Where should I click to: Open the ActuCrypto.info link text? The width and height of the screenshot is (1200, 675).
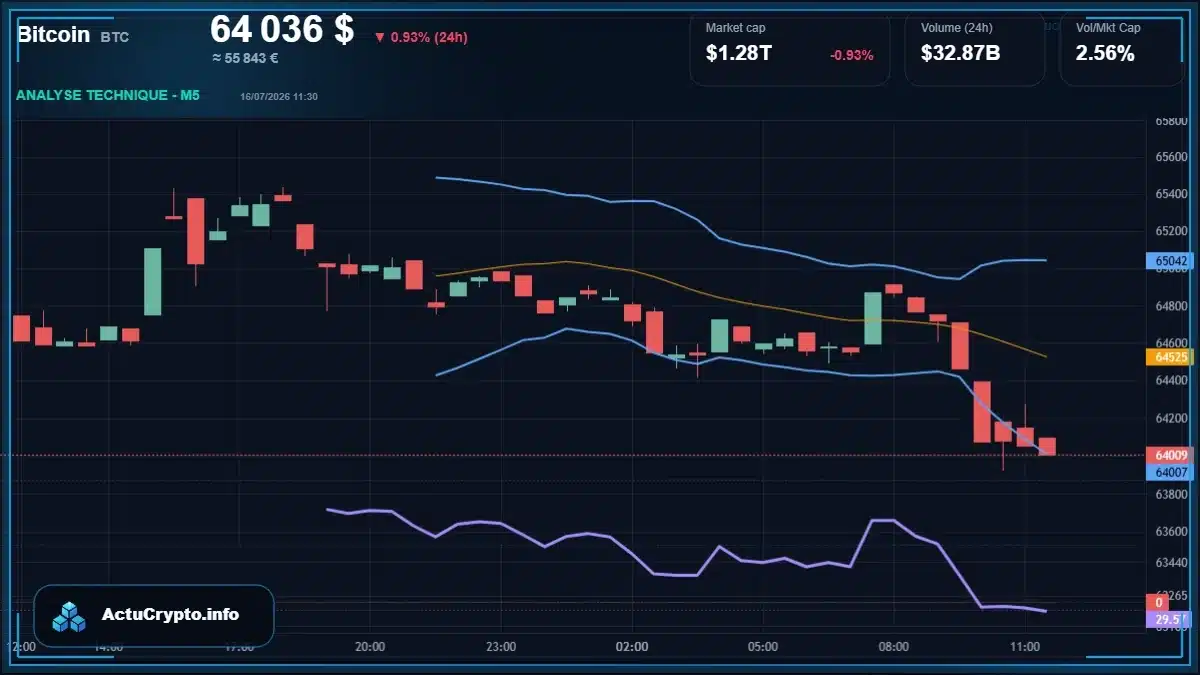click(170, 615)
